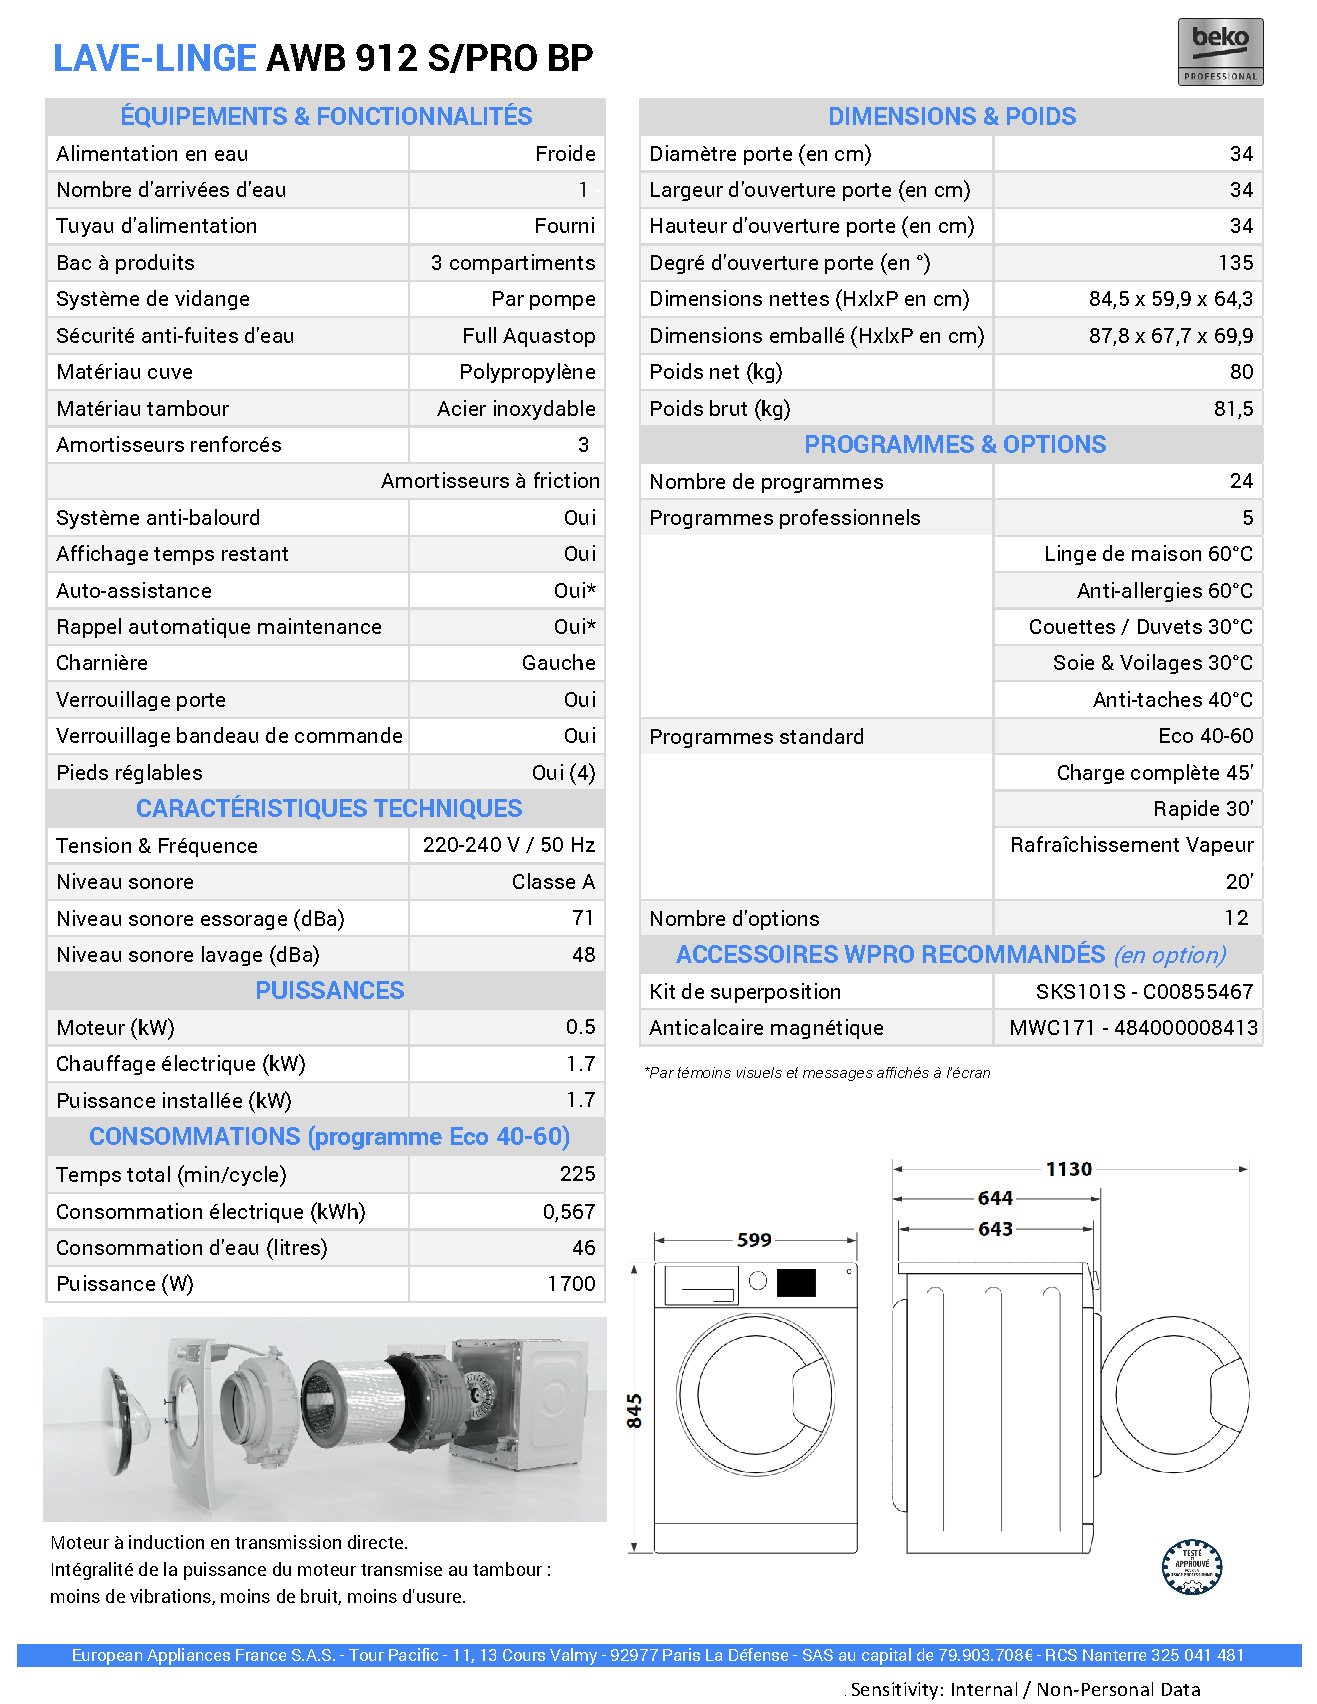Click the '220-240 V / 50 Hz' value

click(x=509, y=845)
